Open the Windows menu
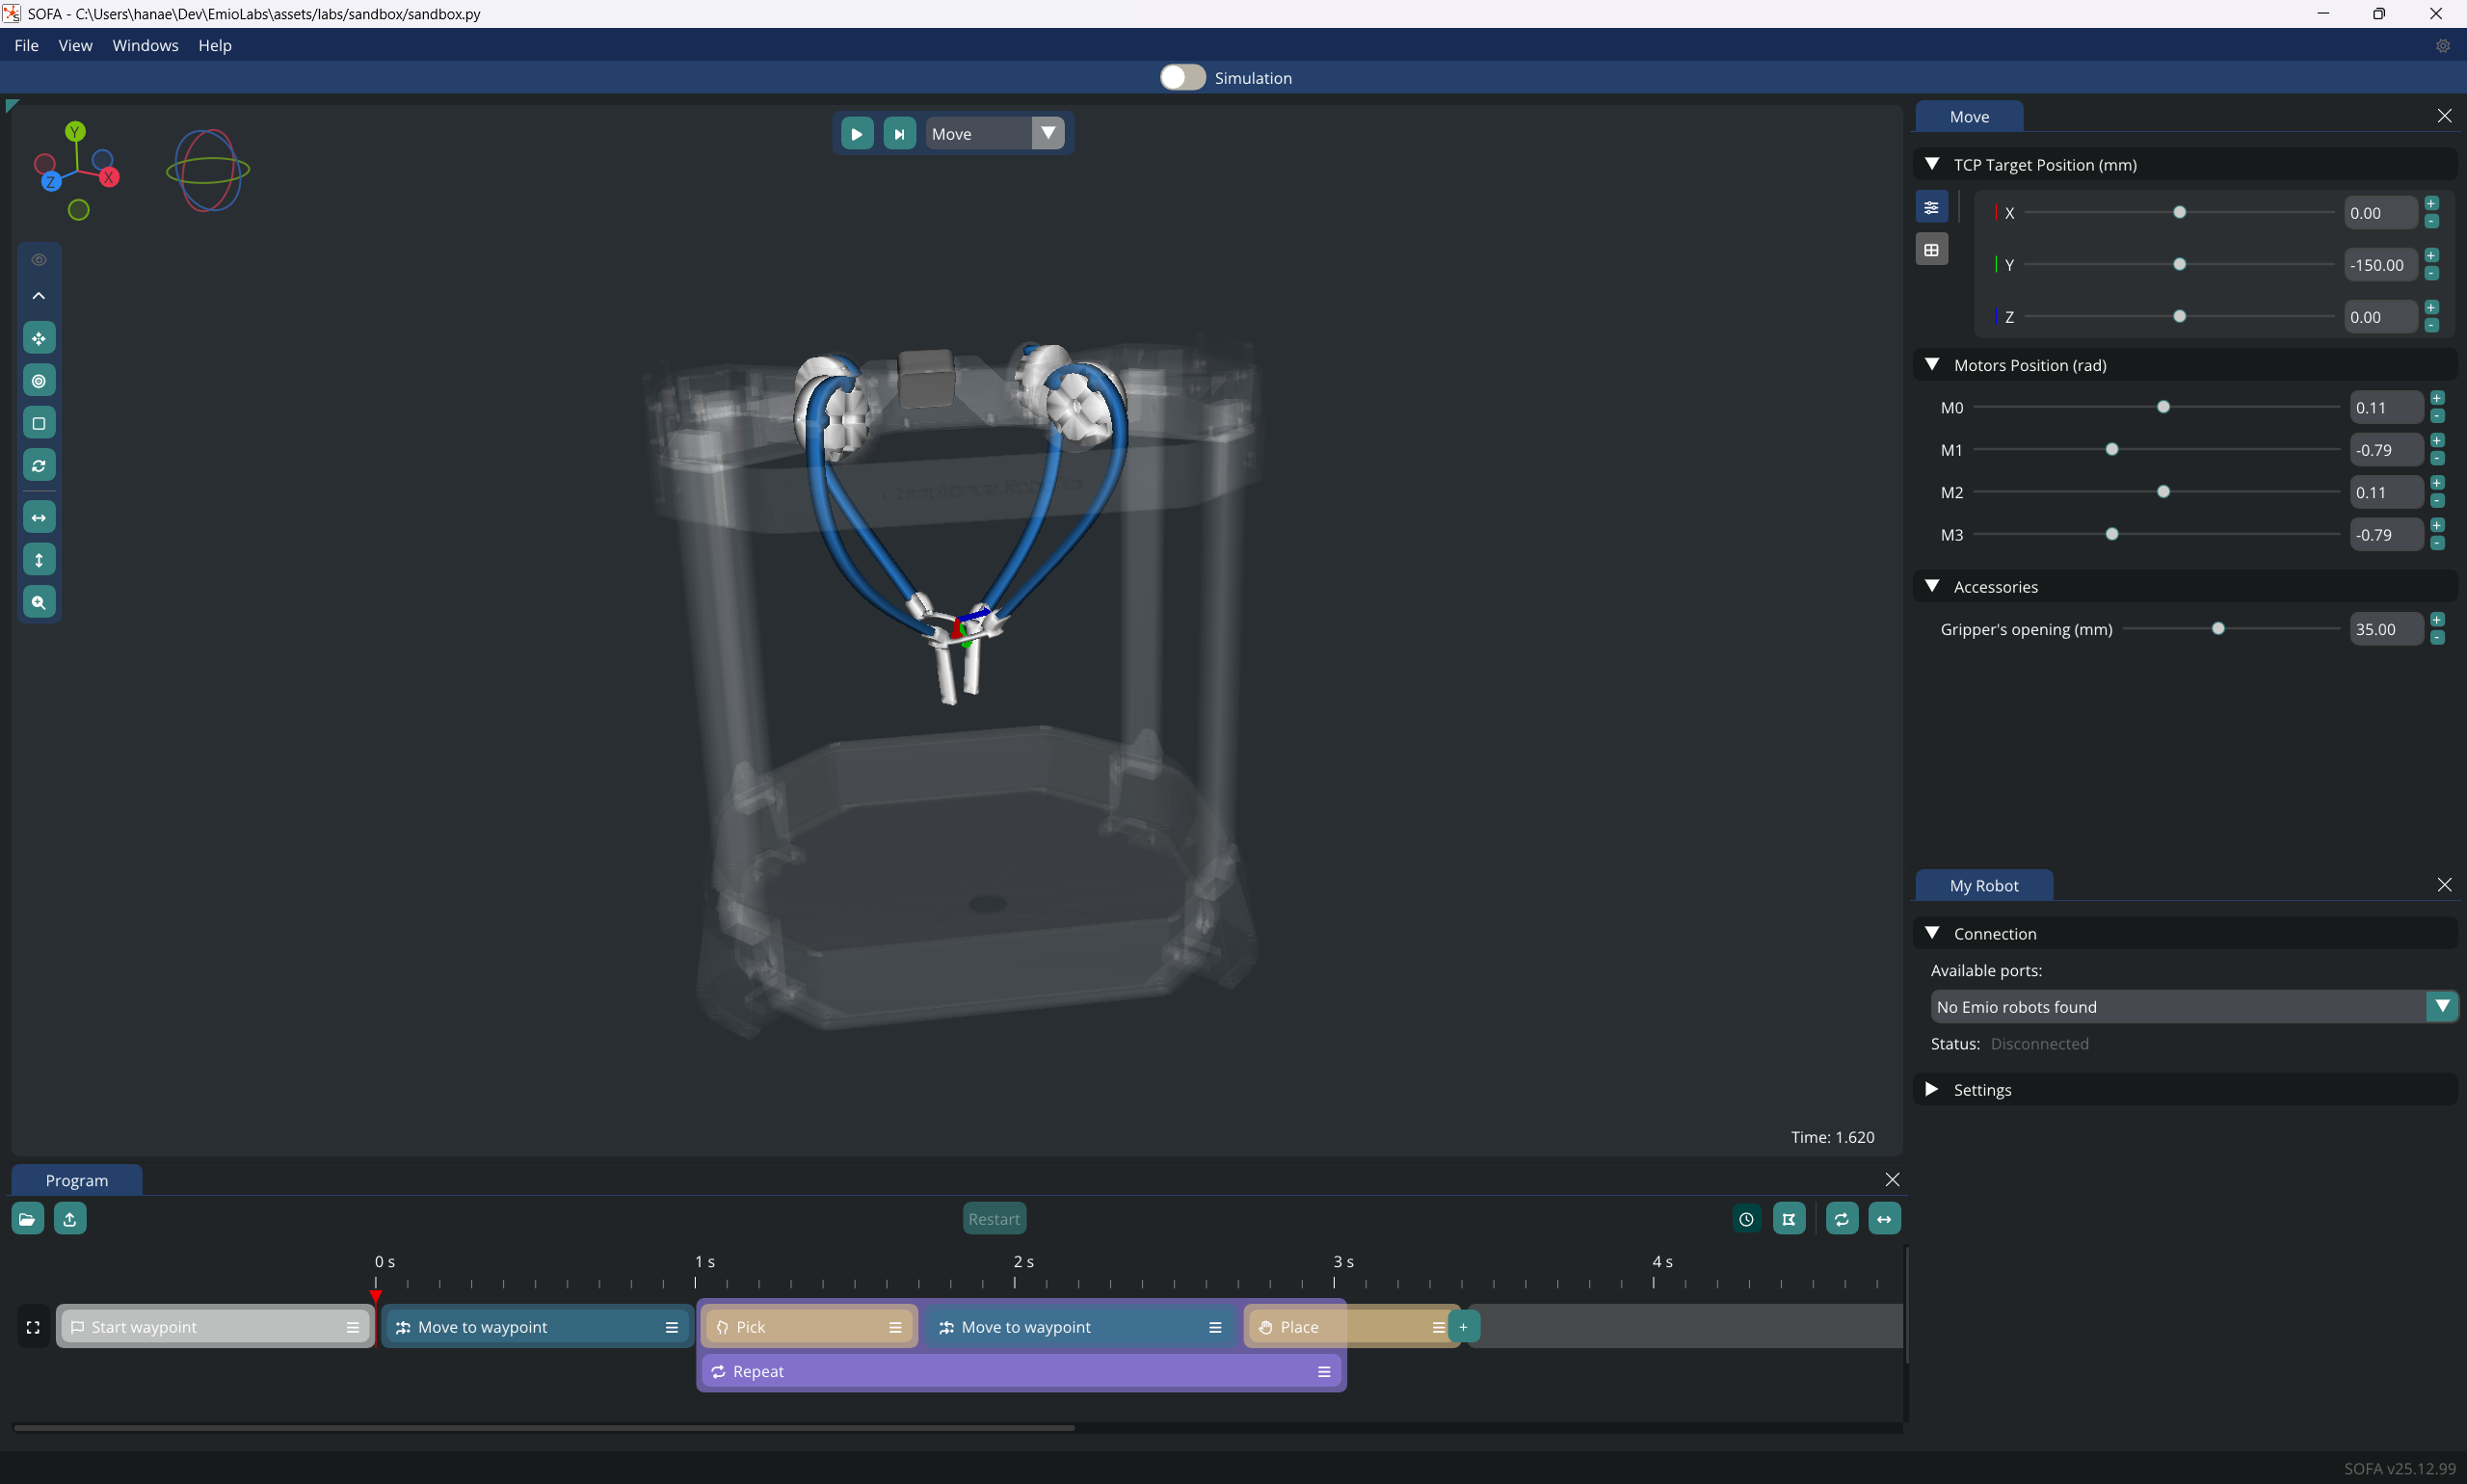 145,45
